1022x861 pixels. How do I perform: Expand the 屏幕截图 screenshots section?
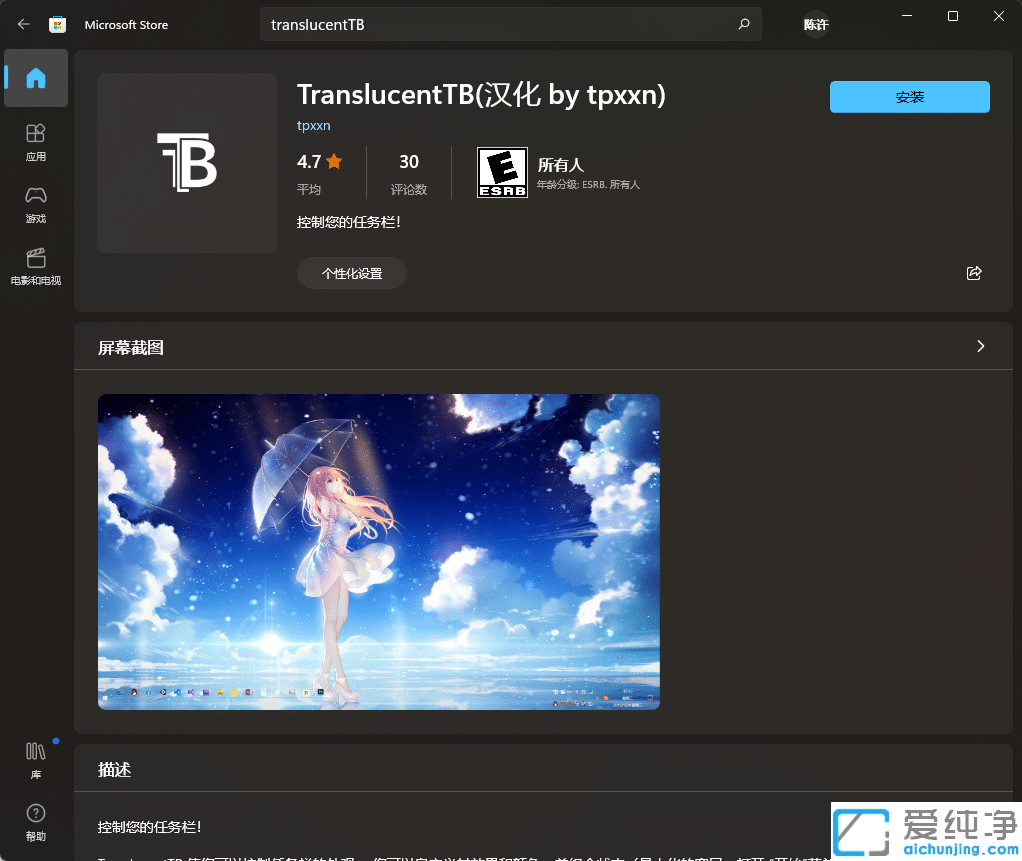click(979, 346)
